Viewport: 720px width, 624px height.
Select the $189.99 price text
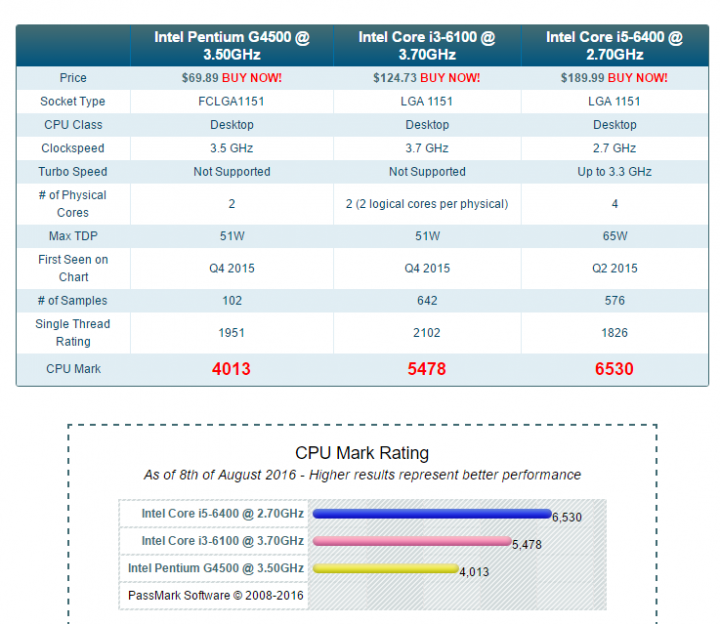click(582, 78)
